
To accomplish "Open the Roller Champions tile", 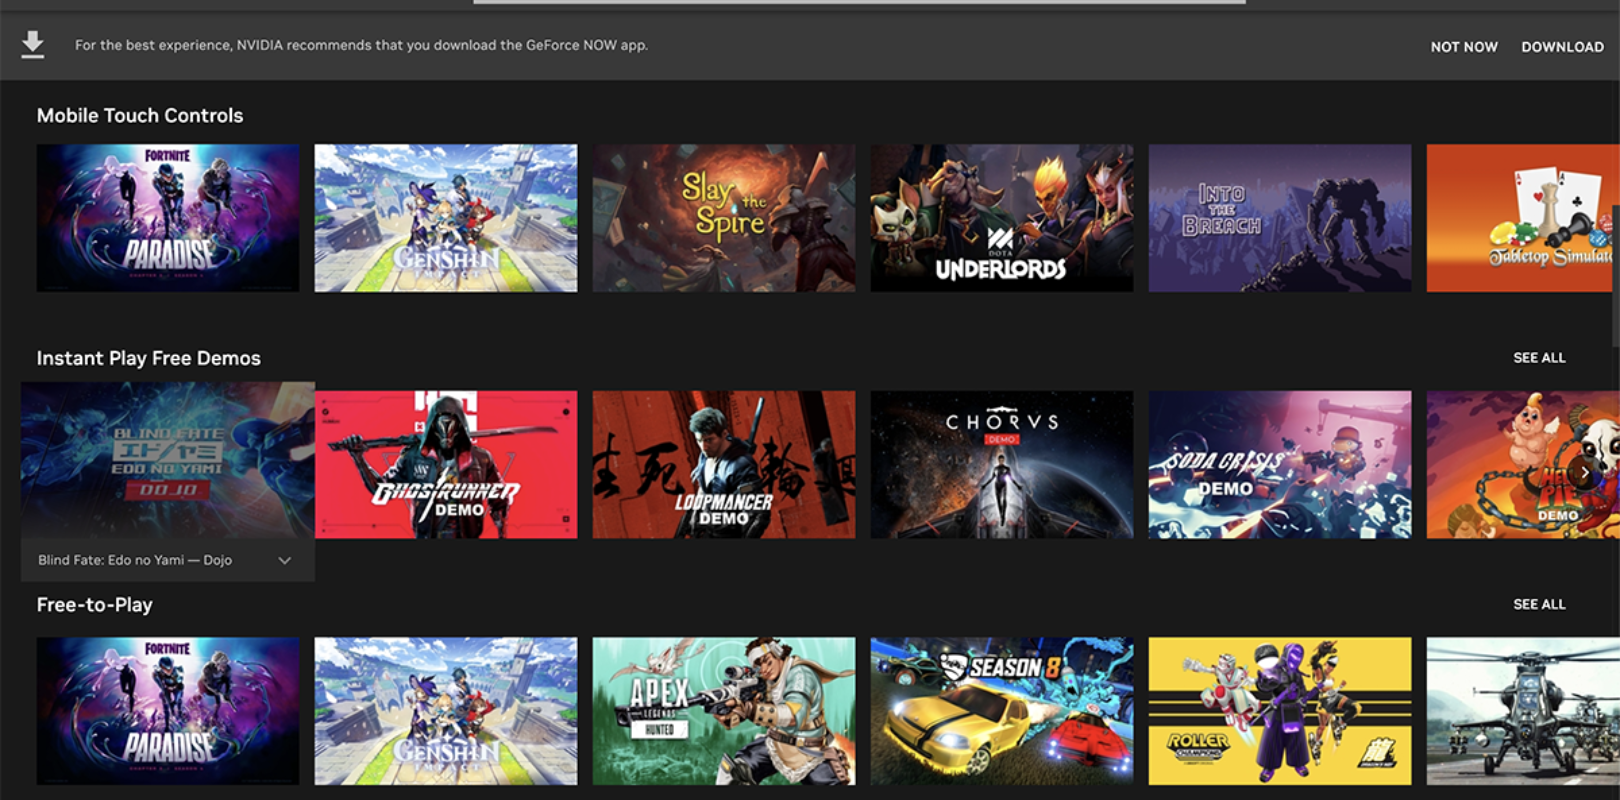I will pos(1280,711).
